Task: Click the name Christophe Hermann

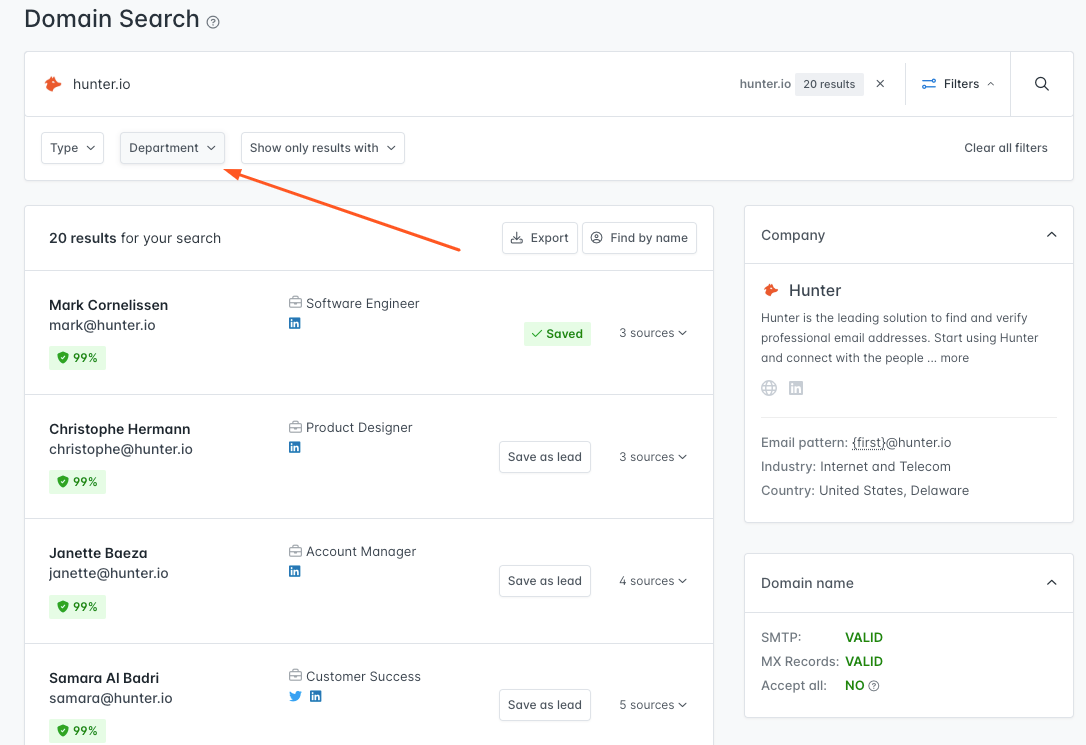Action: click(x=120, y=429)
